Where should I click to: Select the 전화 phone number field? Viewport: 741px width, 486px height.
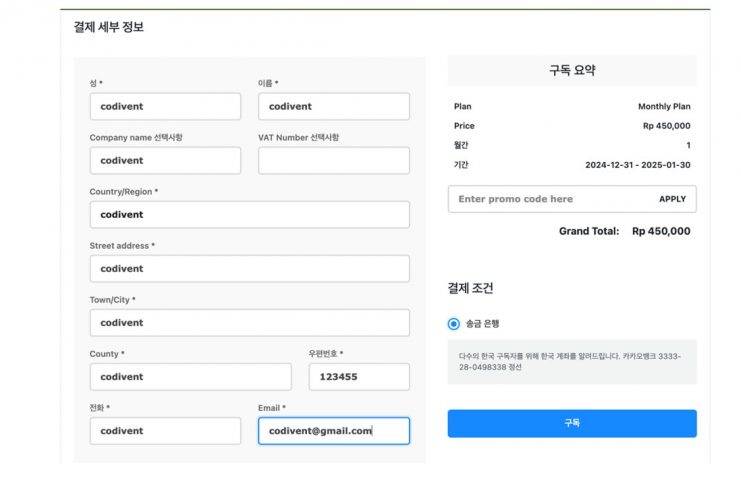(x=165, y=431)
